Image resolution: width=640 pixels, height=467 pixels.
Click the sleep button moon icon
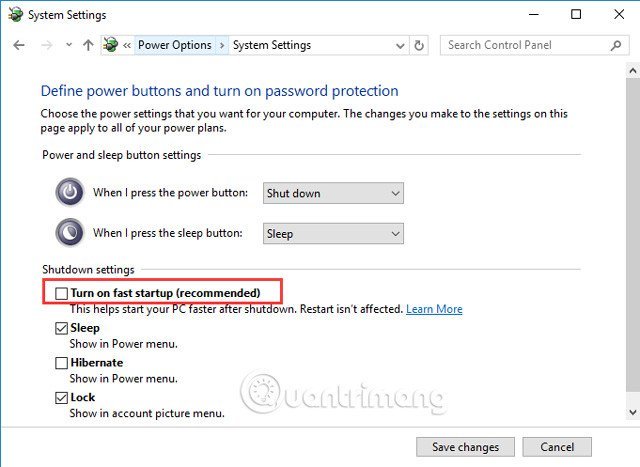tap(70, 233)
